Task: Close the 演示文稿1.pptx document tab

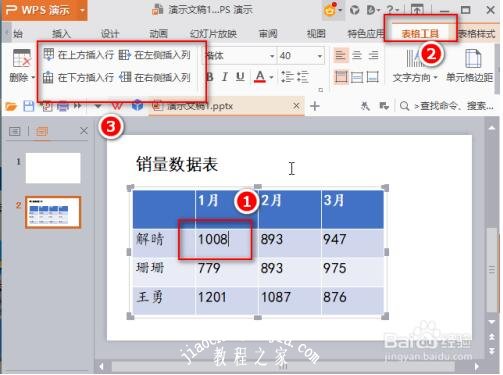Action: (296, 106)
